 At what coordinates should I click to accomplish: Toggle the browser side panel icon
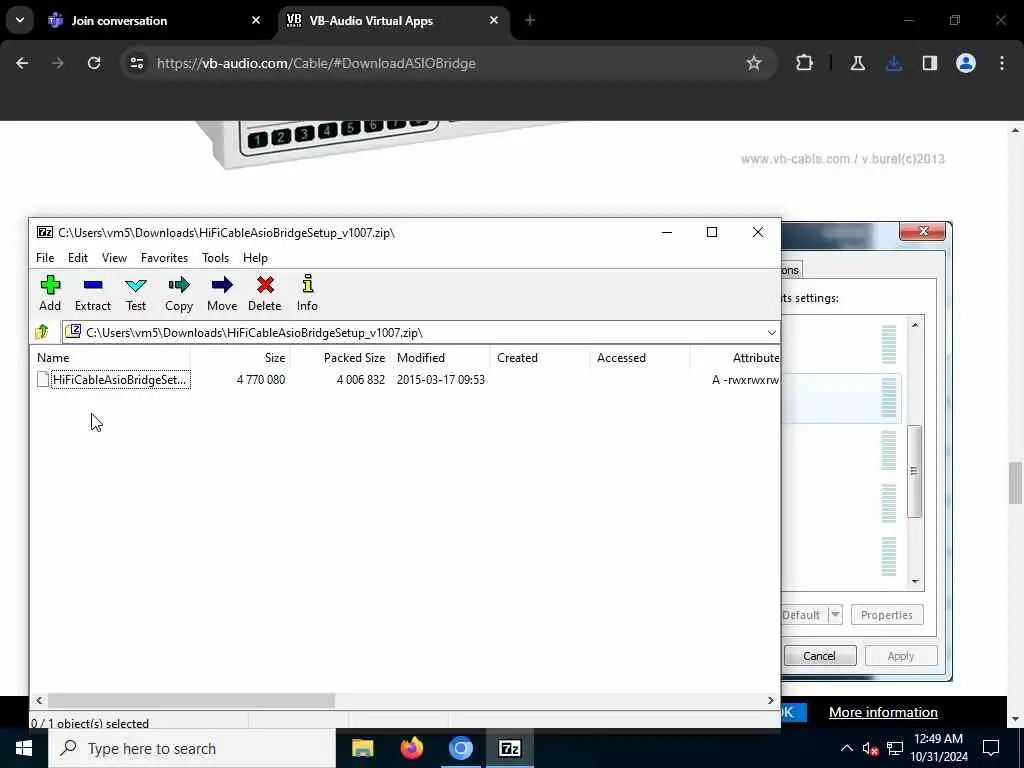click(x=930, y=63)
